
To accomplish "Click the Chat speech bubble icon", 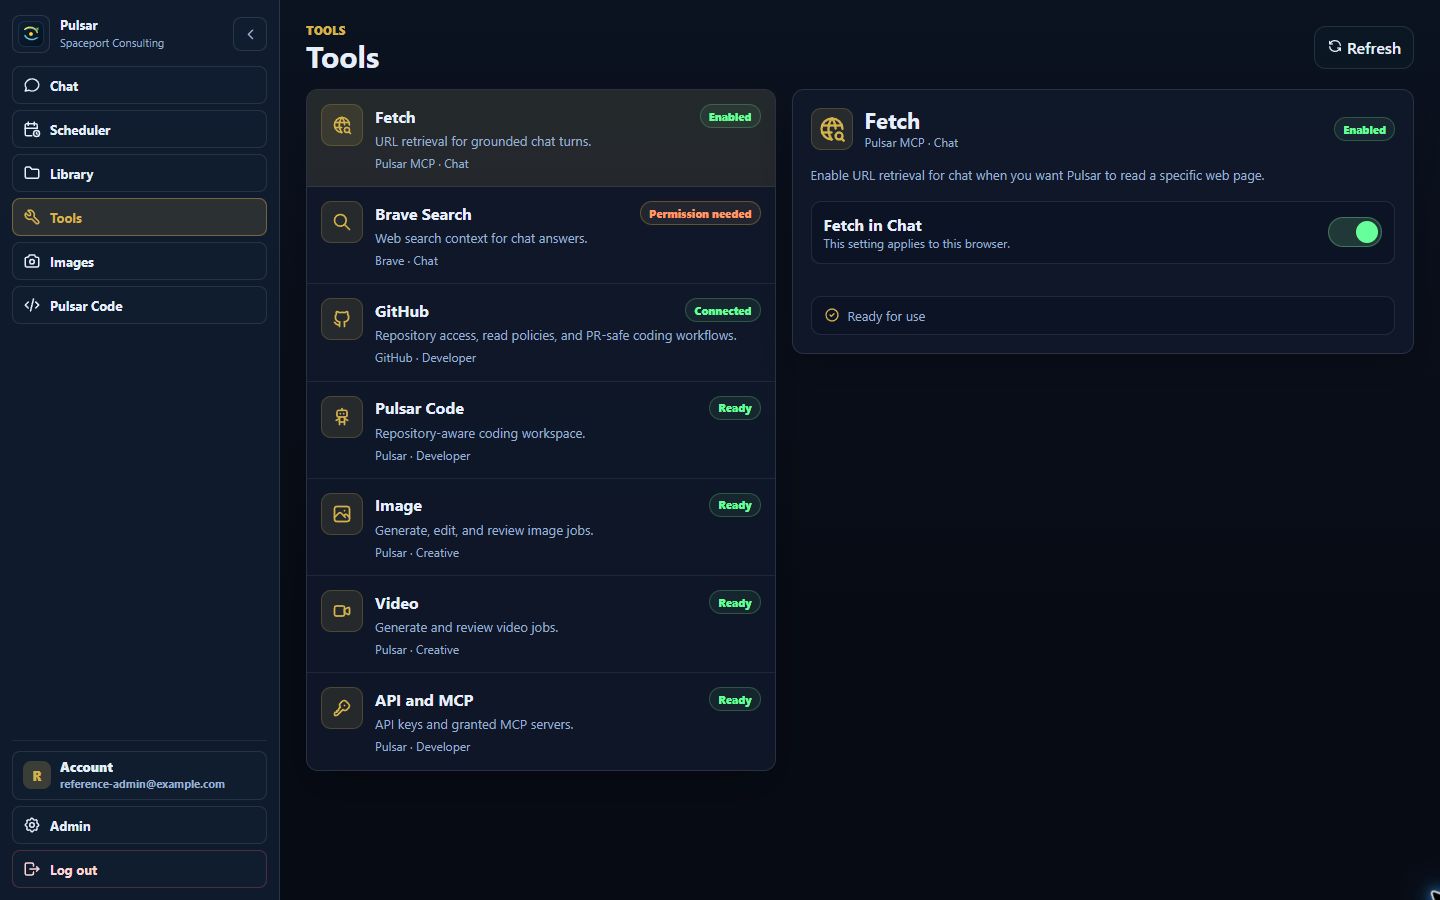I will tap(32, 85).
